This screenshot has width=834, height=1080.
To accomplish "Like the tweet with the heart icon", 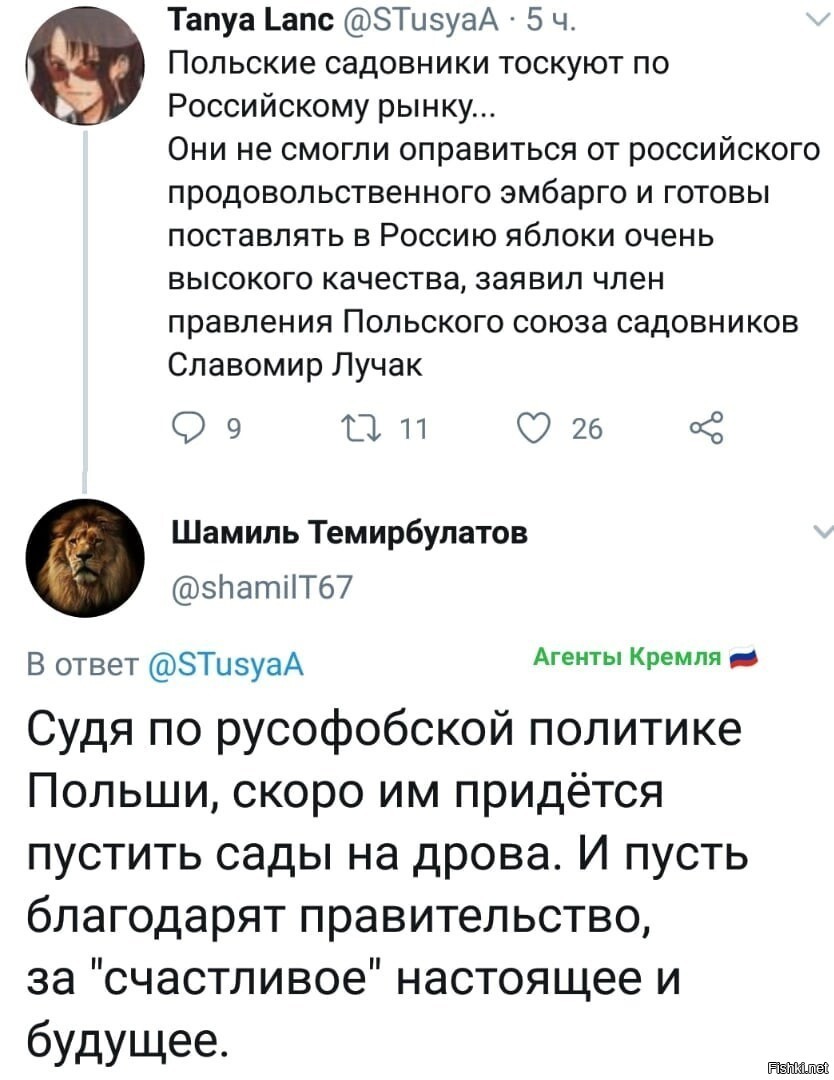I will (533, 428).
